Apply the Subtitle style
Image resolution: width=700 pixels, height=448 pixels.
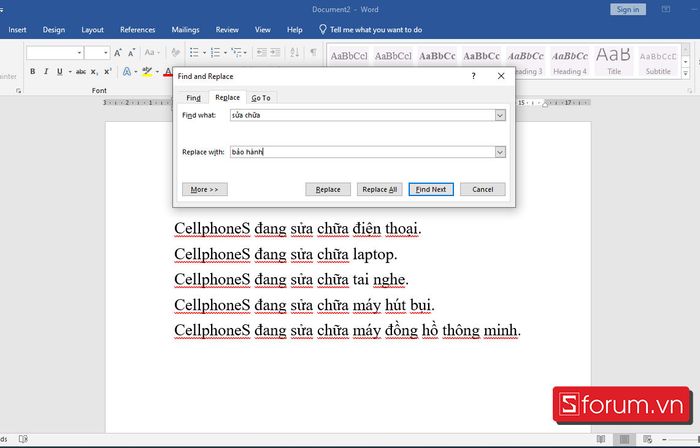click(x=658, y=61)
